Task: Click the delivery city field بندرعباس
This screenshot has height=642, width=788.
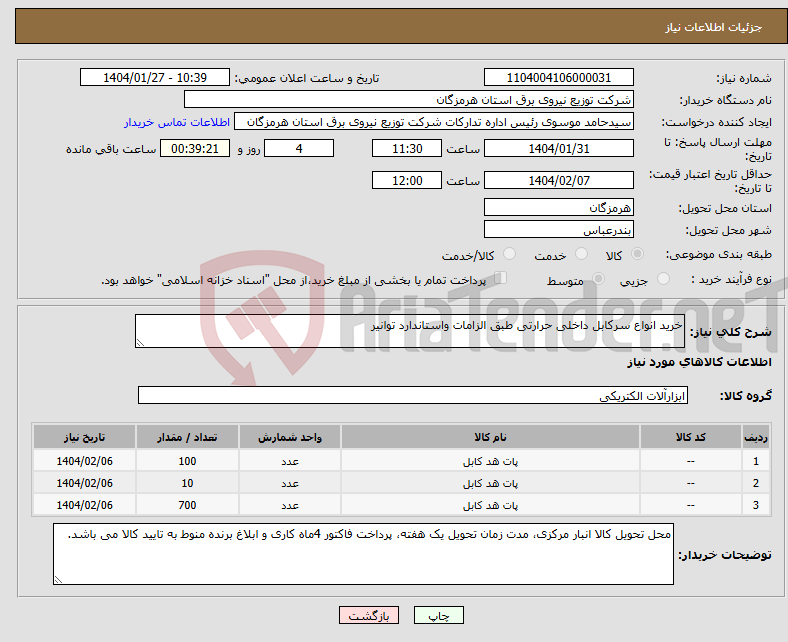Action: pyautogui.click(x=558, y=229)
